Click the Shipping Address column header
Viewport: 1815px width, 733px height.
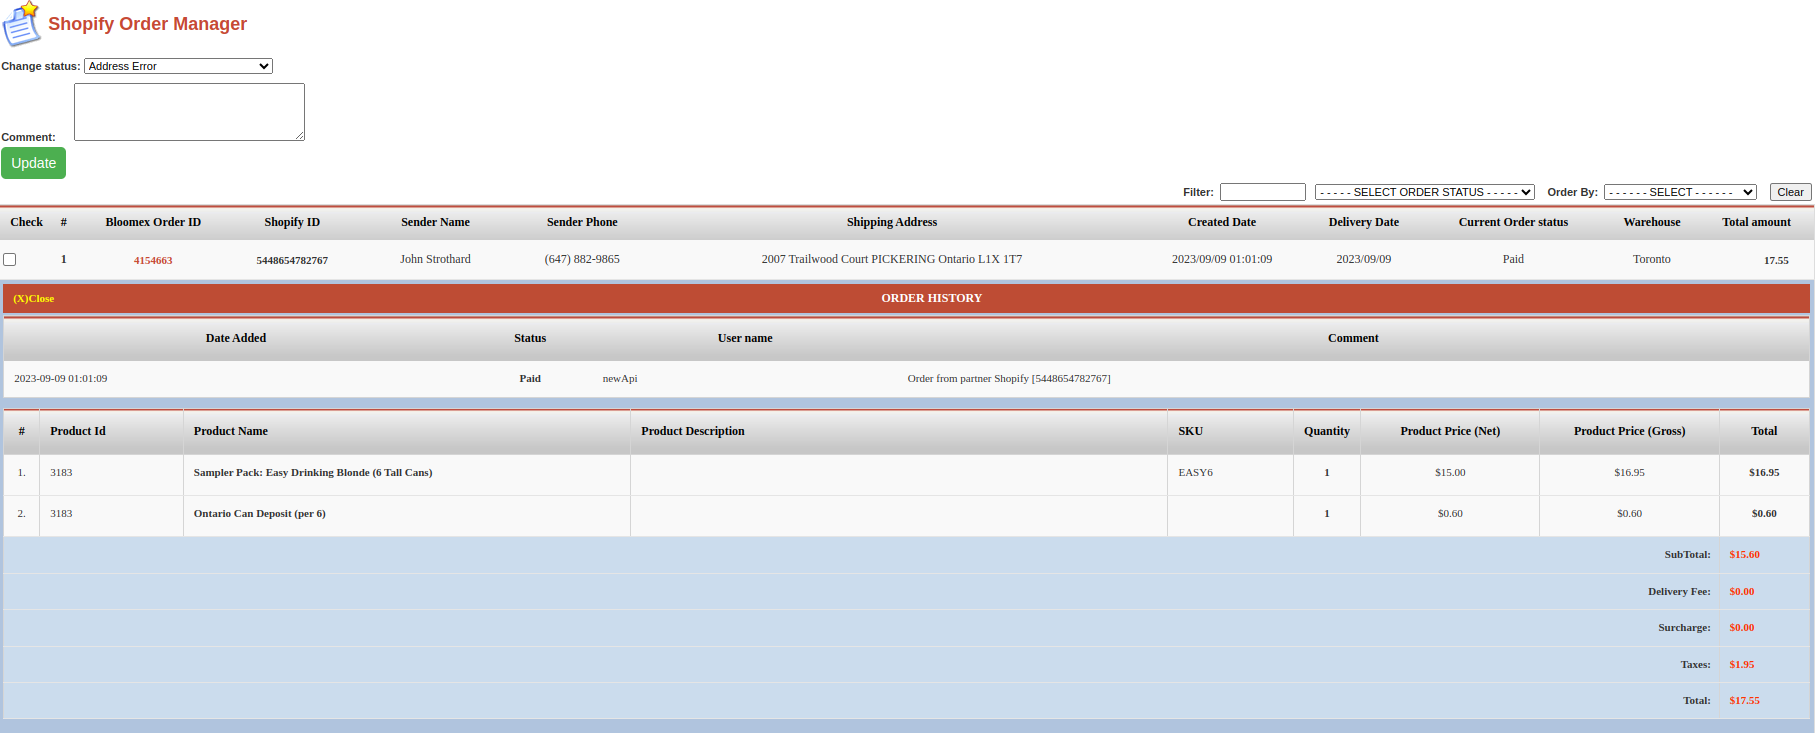892,222
